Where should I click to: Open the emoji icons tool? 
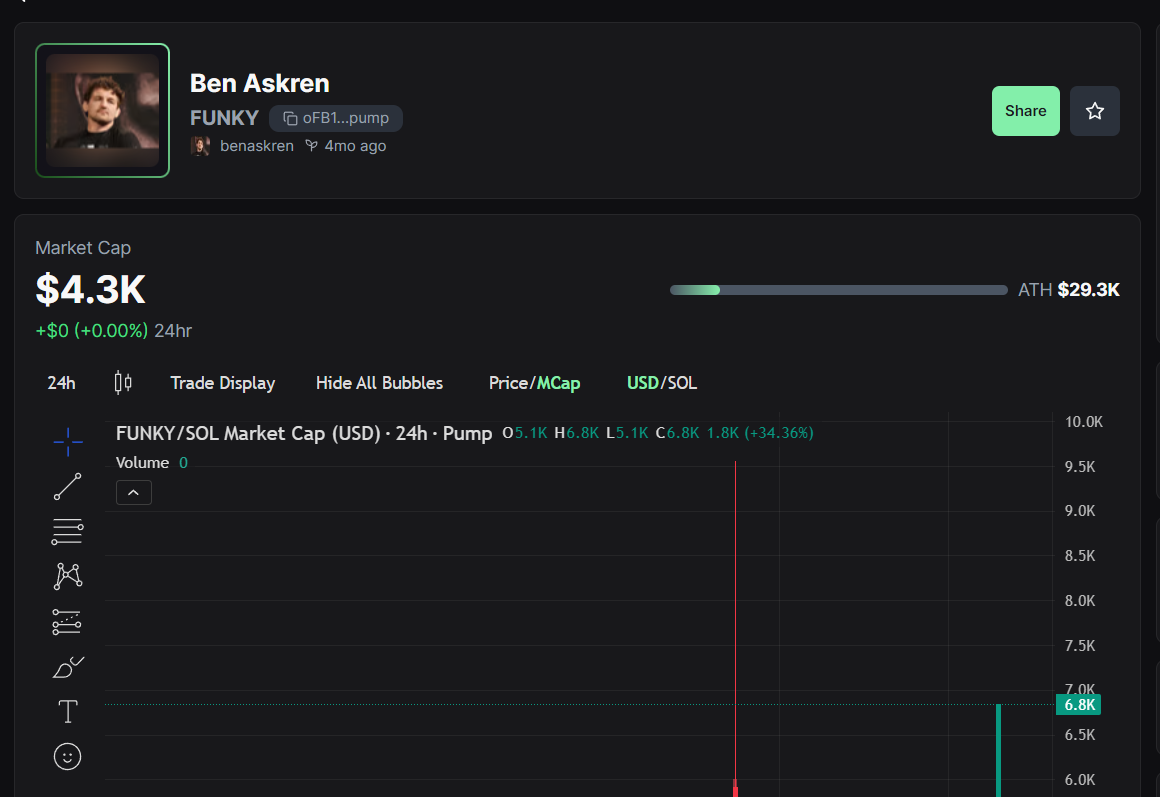pos(68,756)
